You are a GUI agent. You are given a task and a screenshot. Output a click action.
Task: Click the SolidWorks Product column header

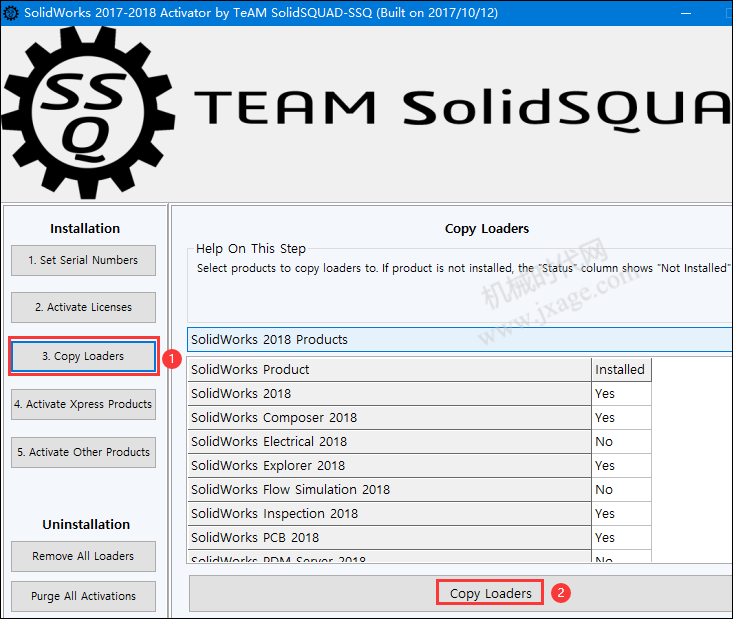coord(389,370)
